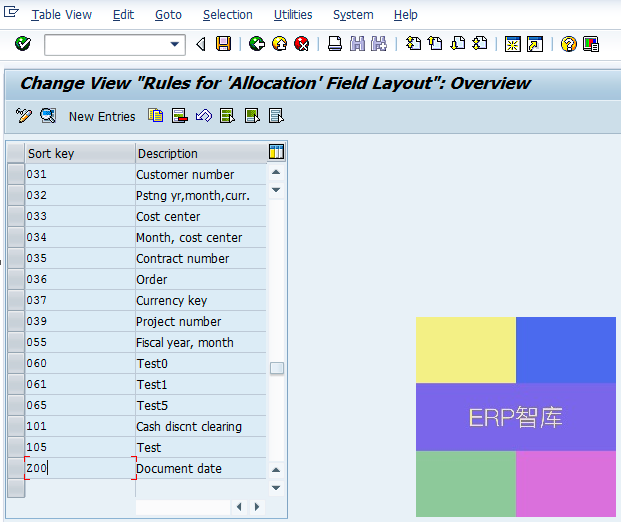The image size is (621, 522).
Task: Select the row for sort key 101
Action: coord(16,426)
